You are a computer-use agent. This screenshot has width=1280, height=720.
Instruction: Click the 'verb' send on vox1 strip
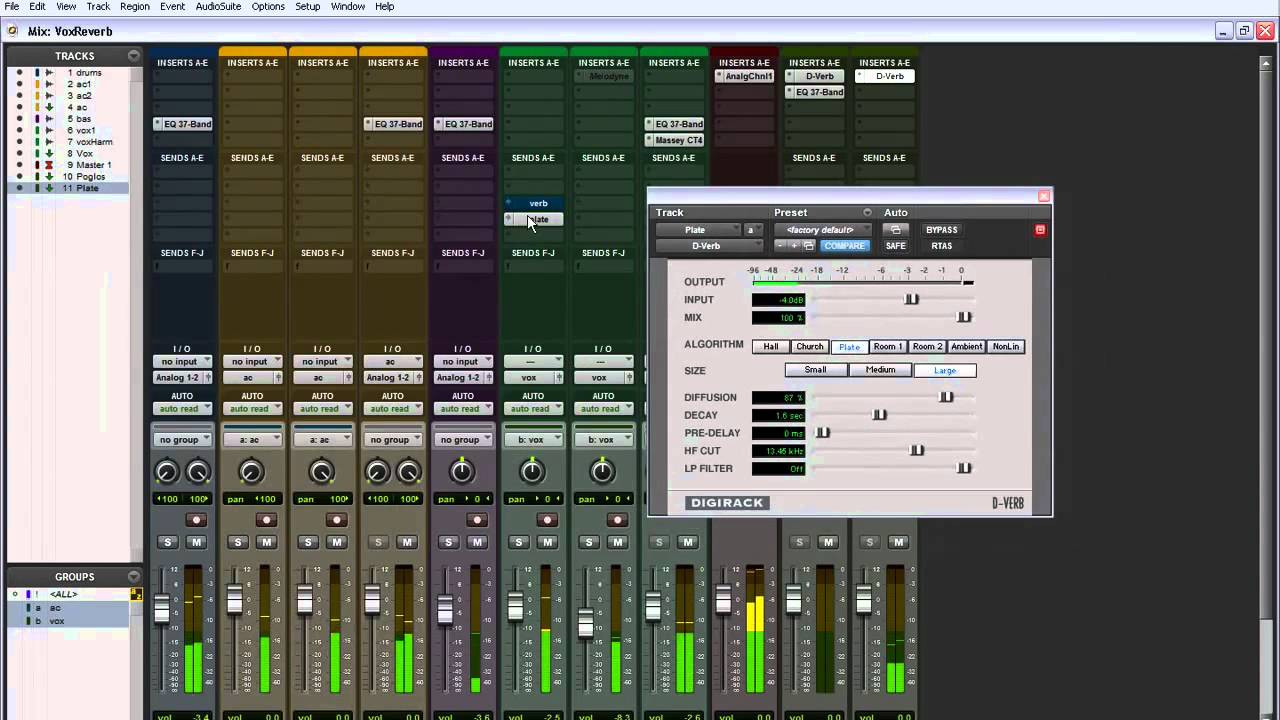(534, 203)
